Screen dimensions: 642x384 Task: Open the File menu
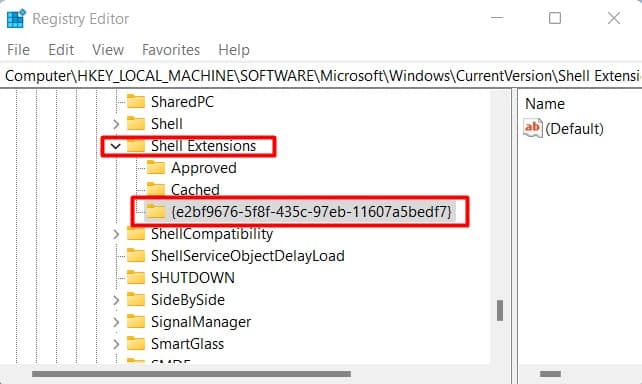click(18, 50)
